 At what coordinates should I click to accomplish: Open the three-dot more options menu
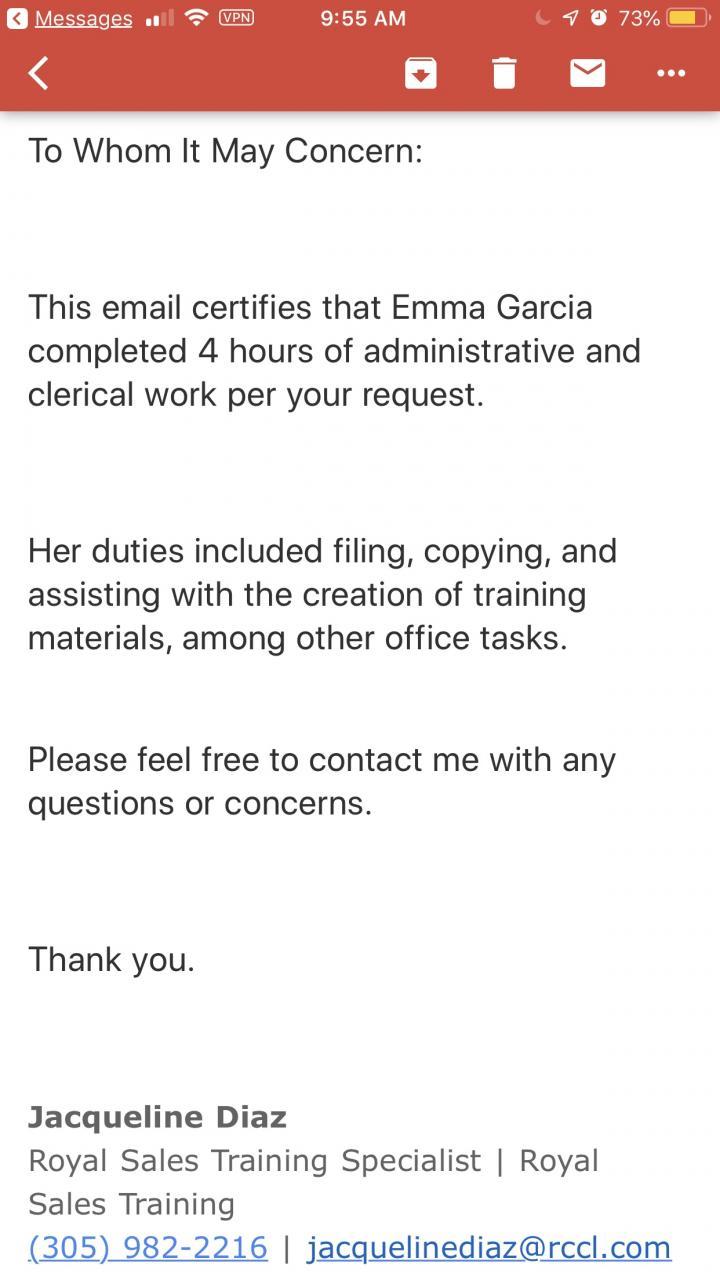point(670,73)
